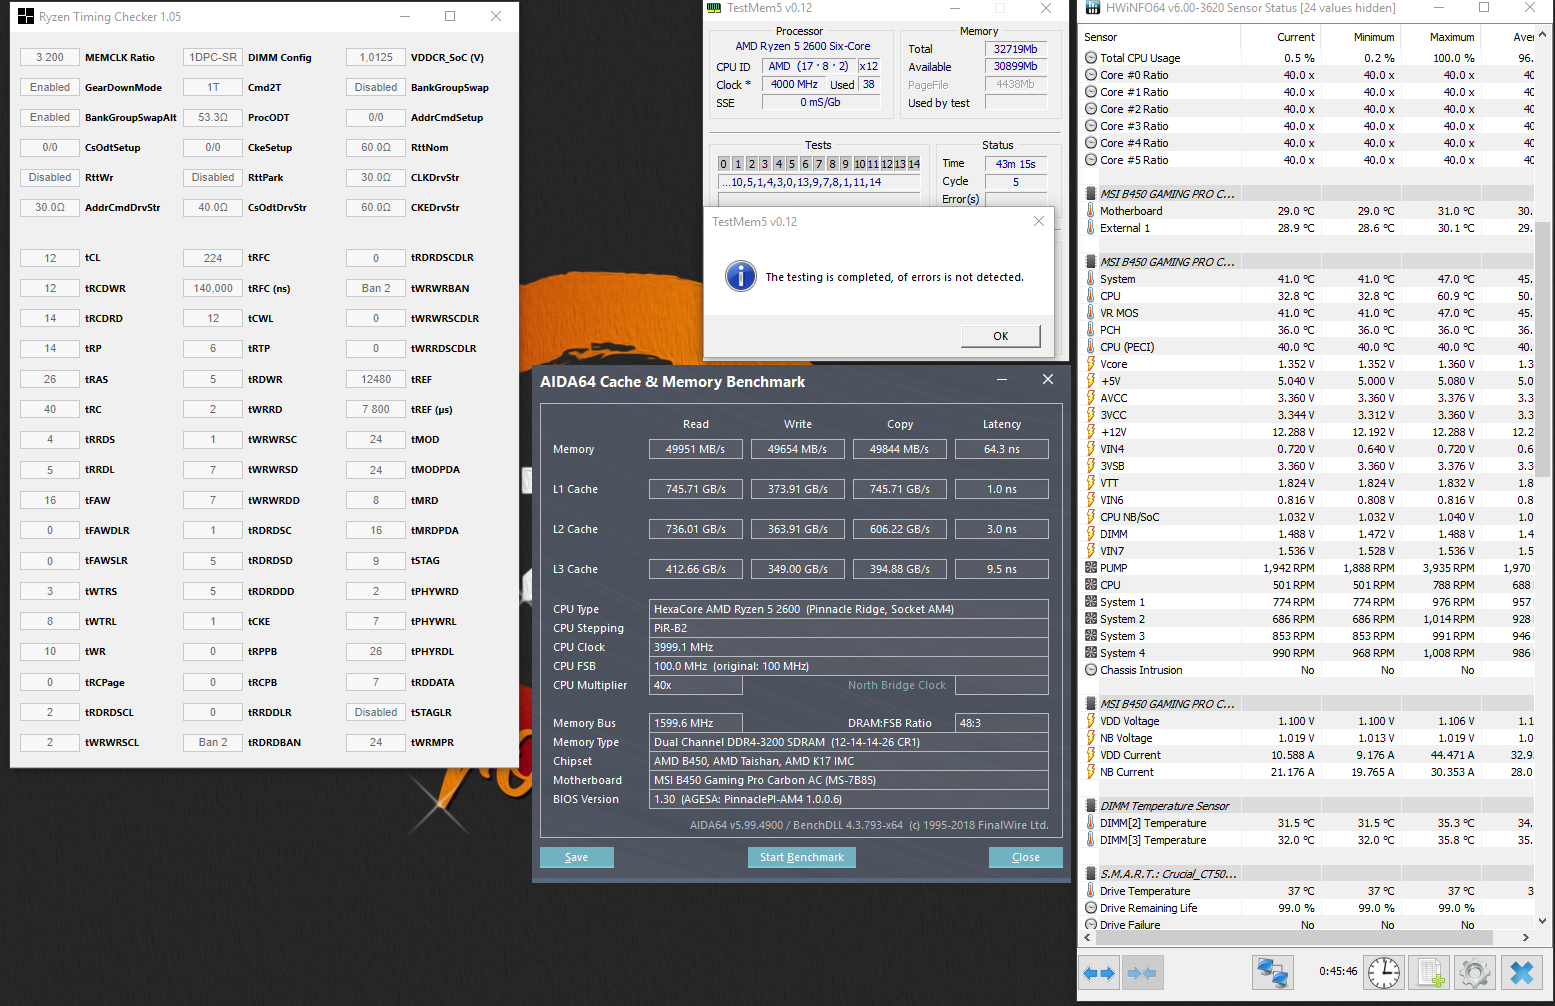Click drive icon beside S.M.A.R.T. Crucial header
The height and width of the screenshot is (1006, 1555).
click(1091, 874)
